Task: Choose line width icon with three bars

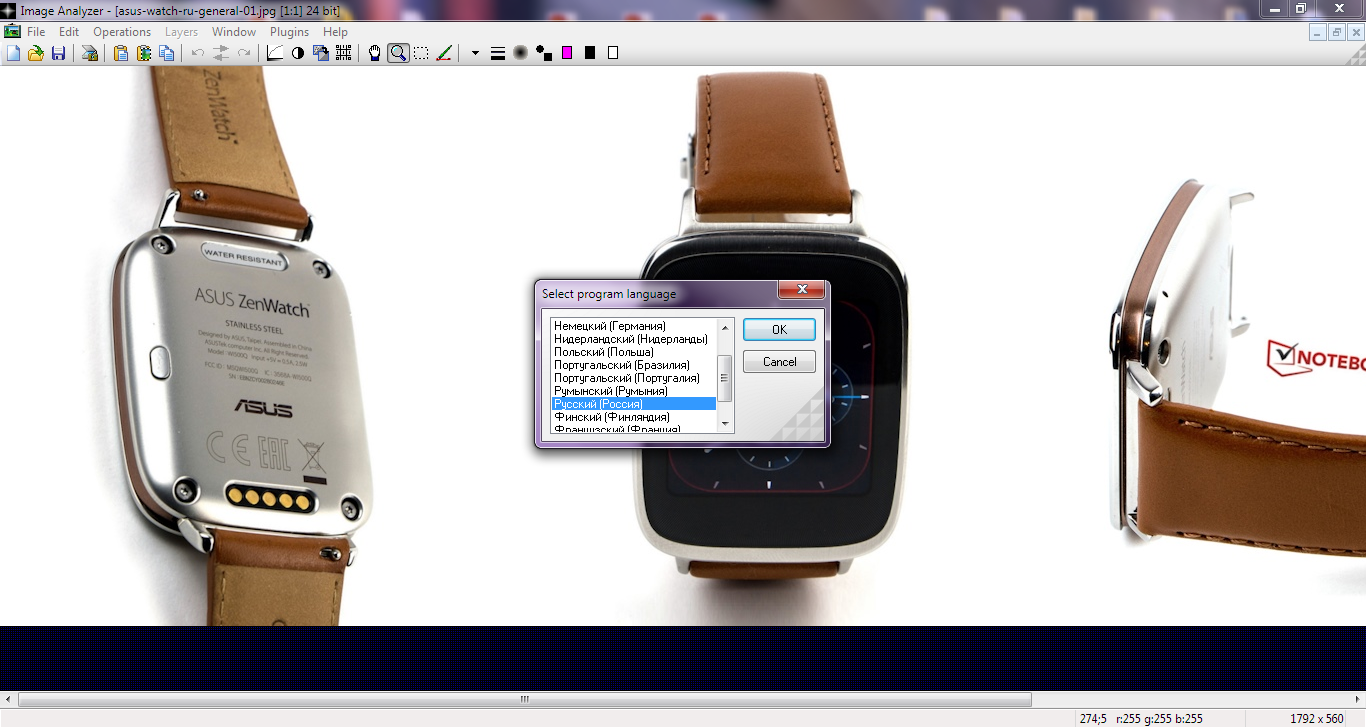Action: click(x=497, y=53)
